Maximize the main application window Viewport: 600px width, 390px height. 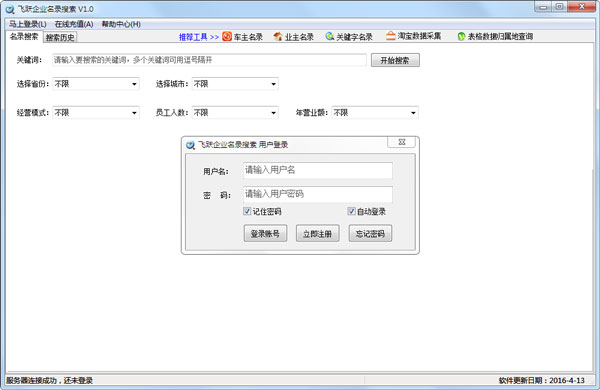coord(559,7)
